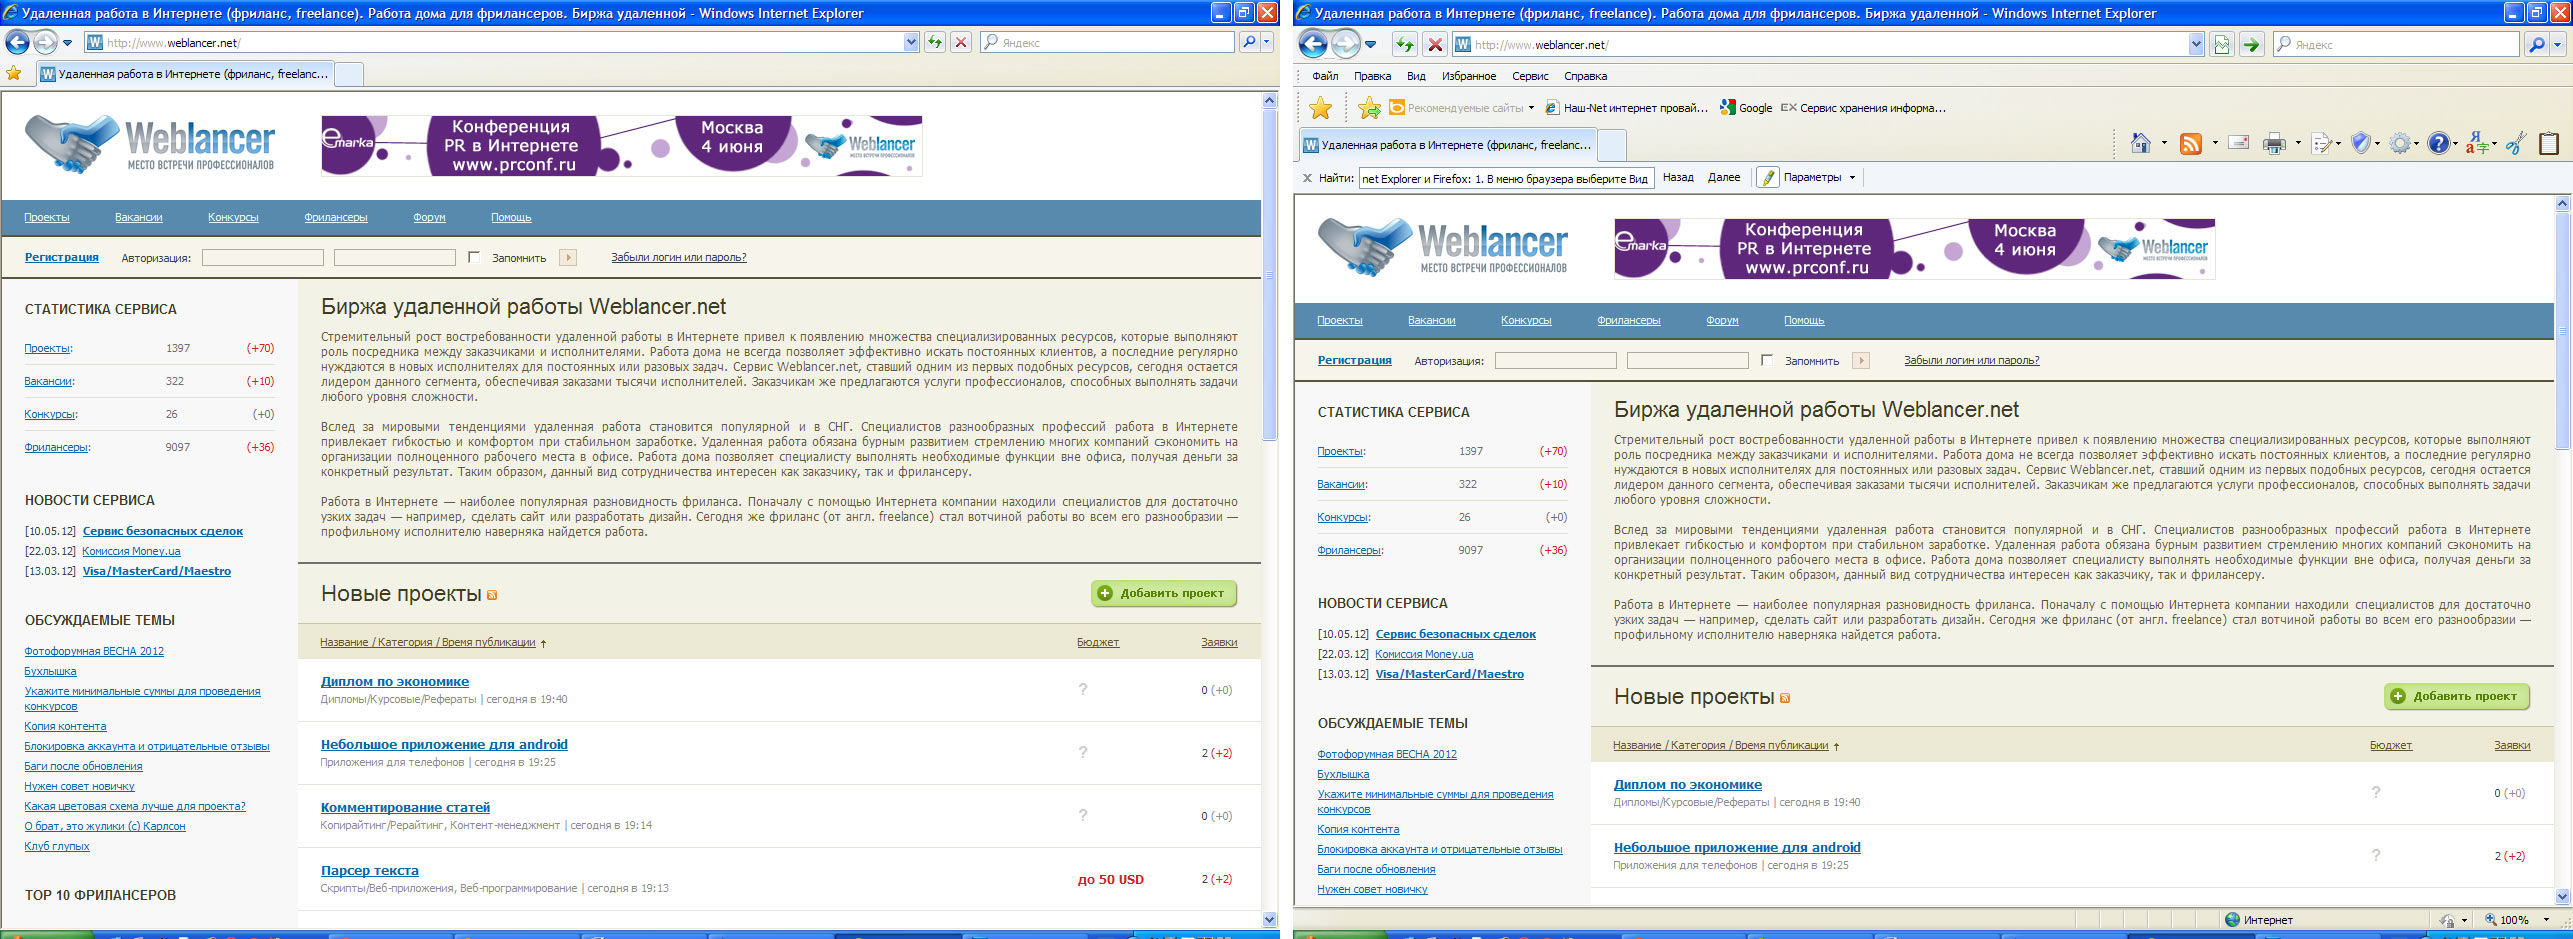The width and height of the screenshot is (2573, 939).
Task: Go back in the left browser window
Action: coord(17,42)
